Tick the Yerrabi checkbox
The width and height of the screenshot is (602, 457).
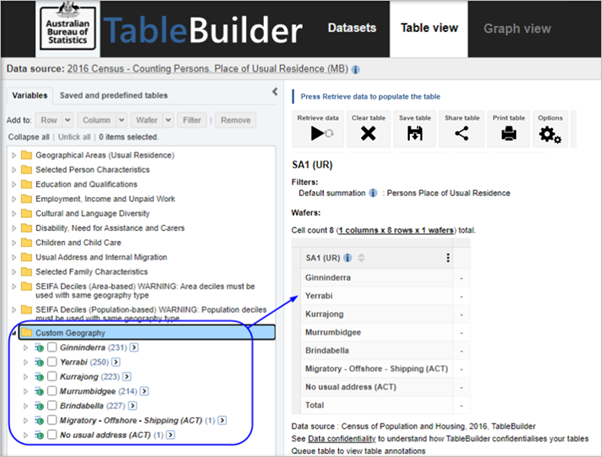coord(52,362)
